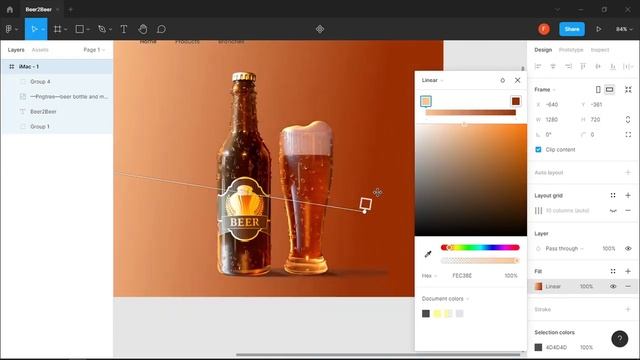Toggle constrain proportions link icon
The image size is (640, 360).
tap(628, 120)
